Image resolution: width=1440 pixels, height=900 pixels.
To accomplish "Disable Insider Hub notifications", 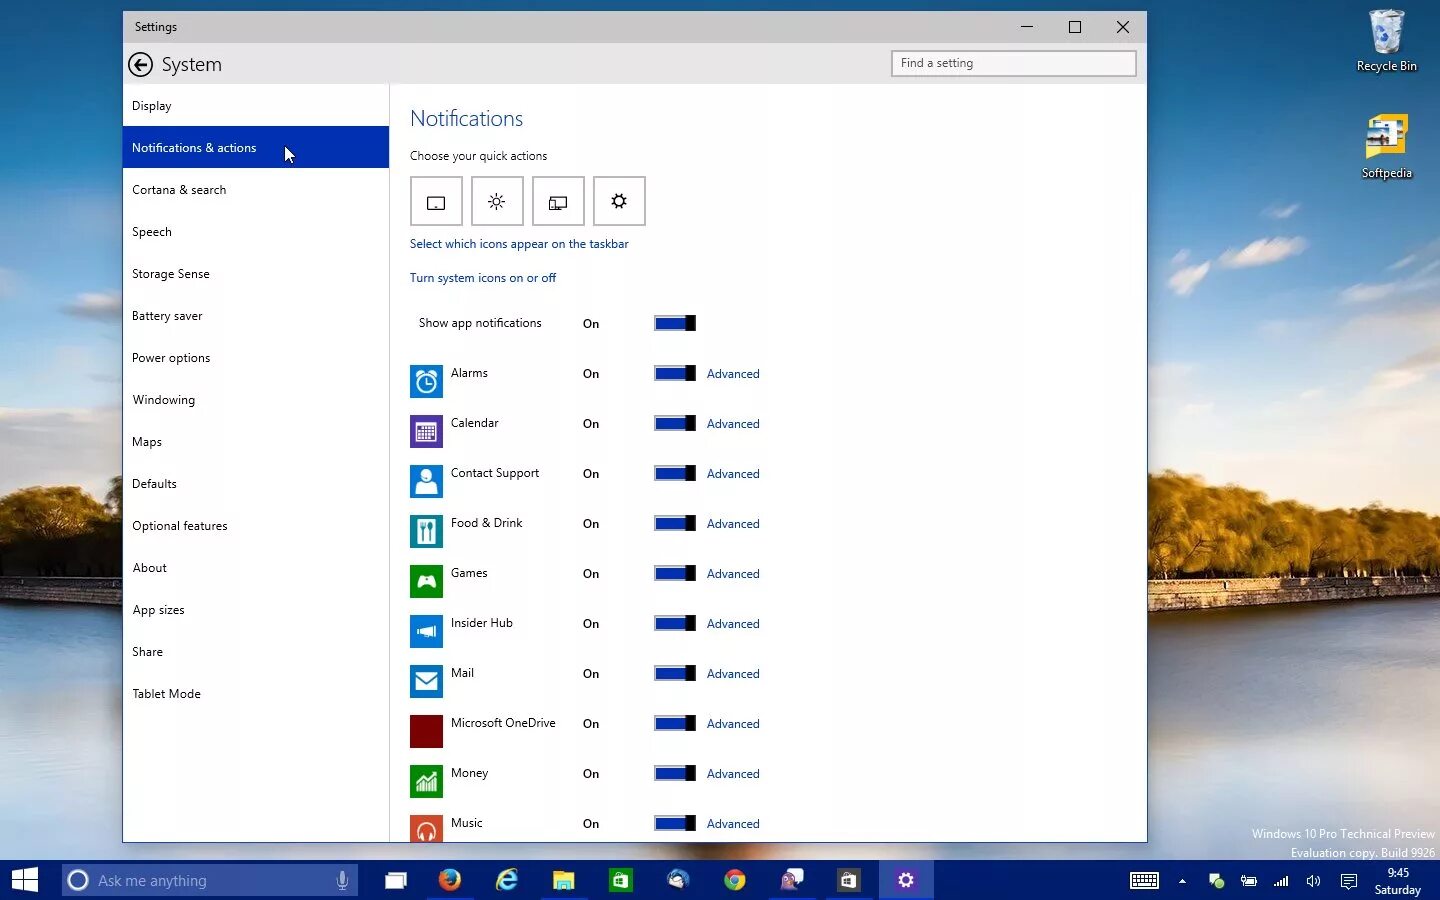I will point(675,623).
